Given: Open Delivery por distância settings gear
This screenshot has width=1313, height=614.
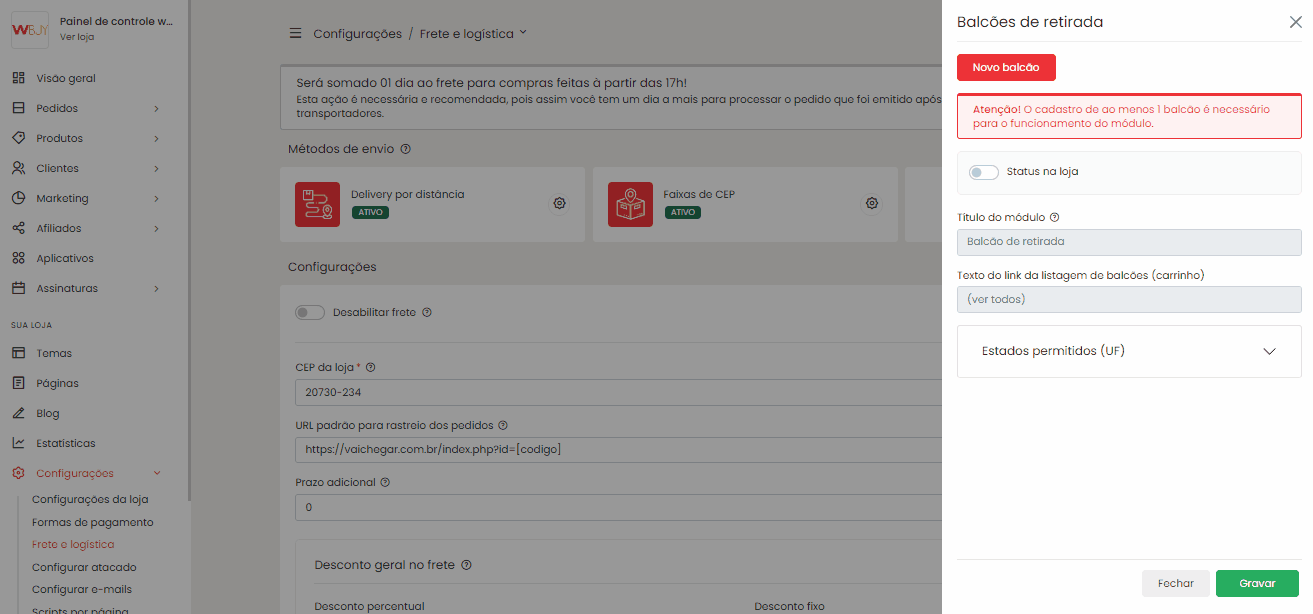Looking at the screenshot, I should [x=560, y=203].
